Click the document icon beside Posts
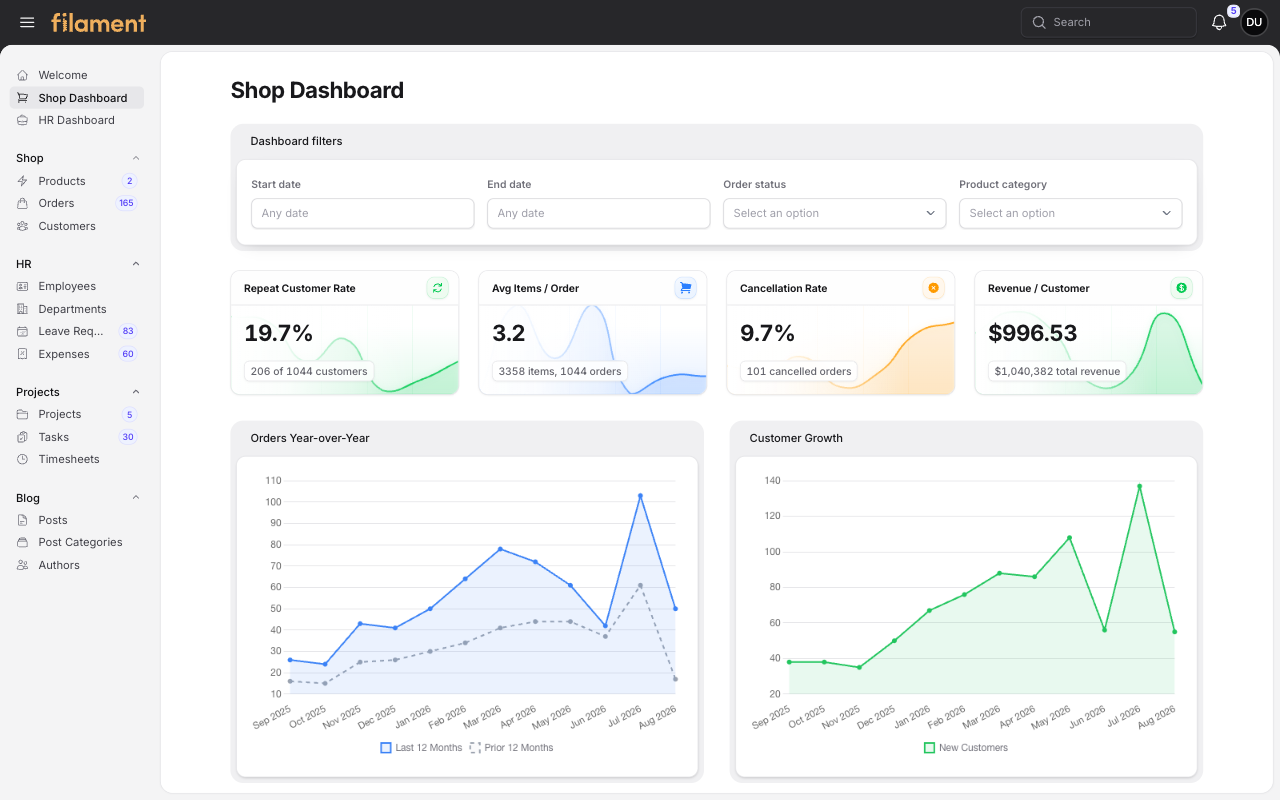The image size is (1280, 800). click(23, 520)
